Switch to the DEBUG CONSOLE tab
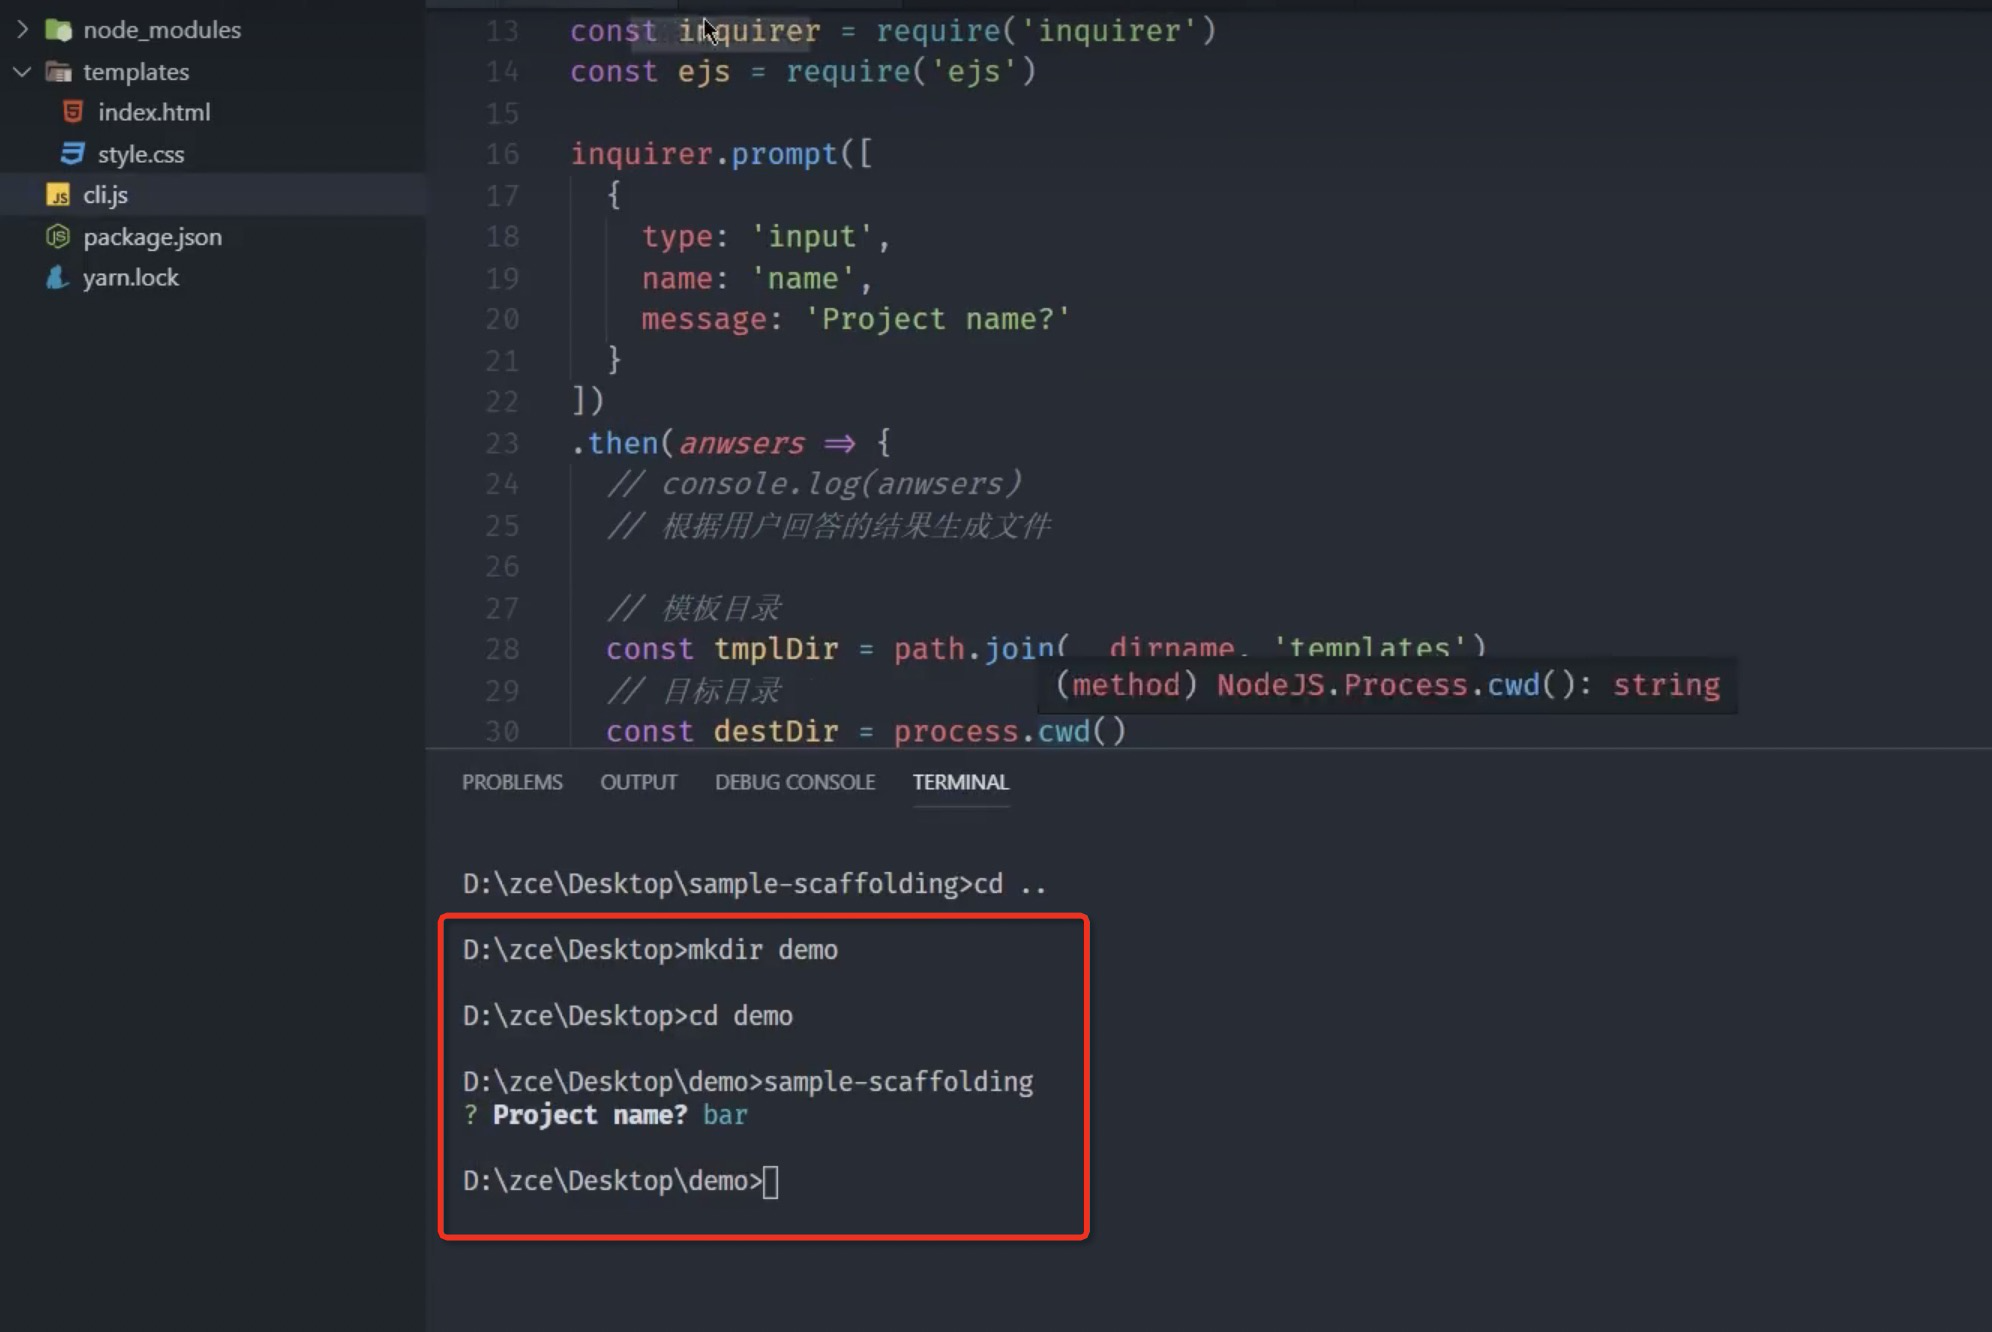1992x1332 pixels. click(x=795, y=782)
